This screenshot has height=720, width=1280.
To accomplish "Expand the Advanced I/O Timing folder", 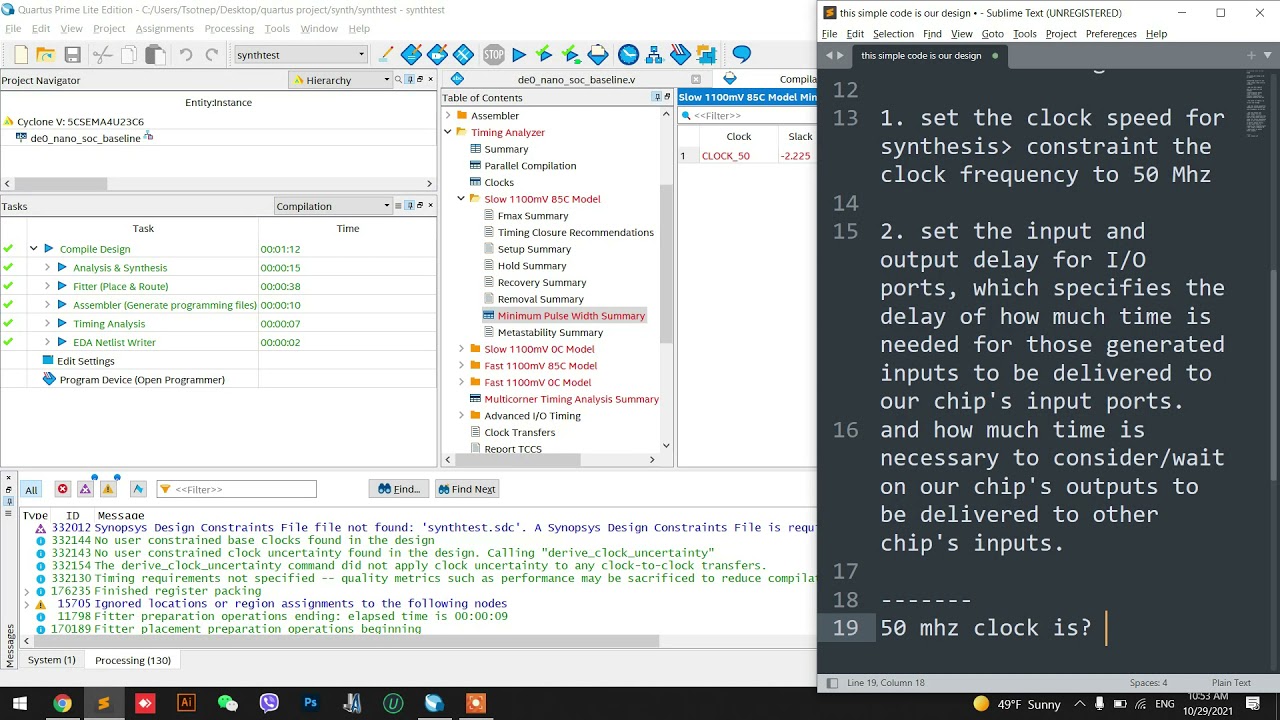I will (461, 416).
